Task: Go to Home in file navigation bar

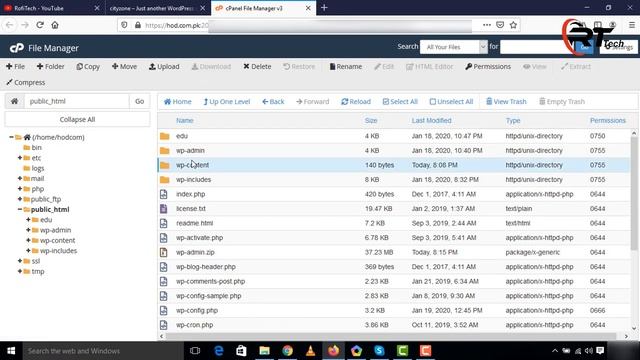Action: pyautogui.click(x=178, y=102)
